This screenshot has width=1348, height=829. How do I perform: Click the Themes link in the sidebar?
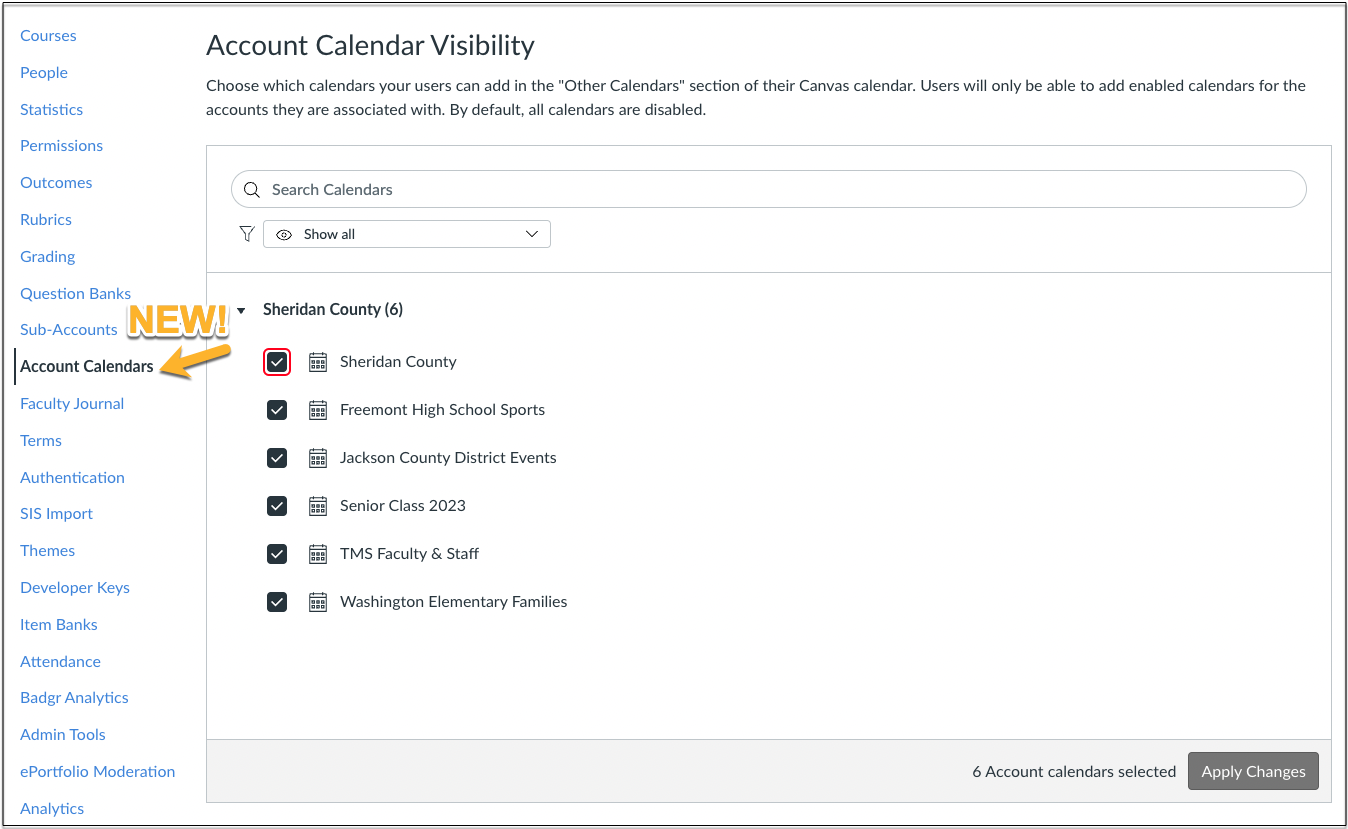(47, 550)
